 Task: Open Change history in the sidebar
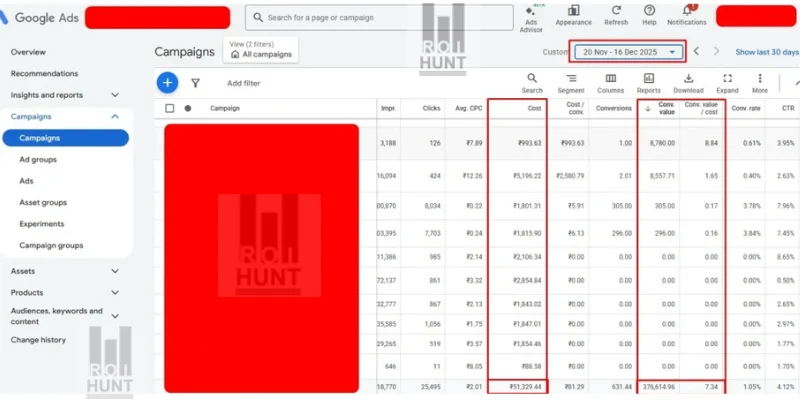click(38, 340)
